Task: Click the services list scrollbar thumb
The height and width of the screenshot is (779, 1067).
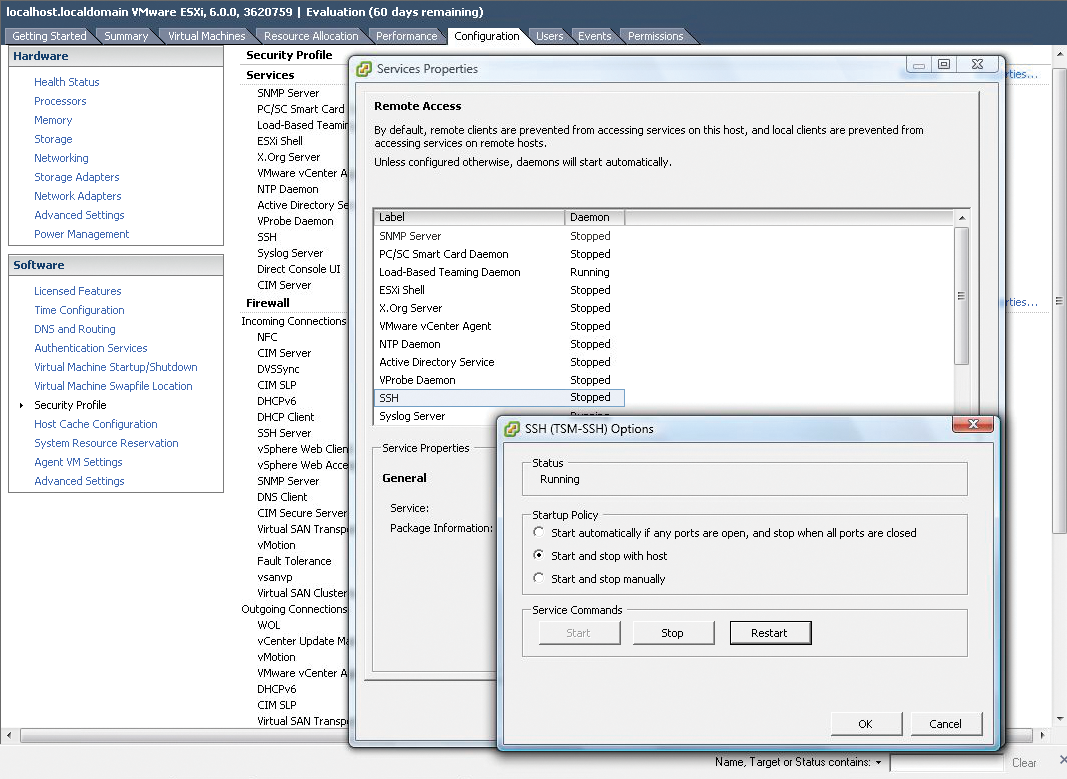Action: (x=962, y=296)
